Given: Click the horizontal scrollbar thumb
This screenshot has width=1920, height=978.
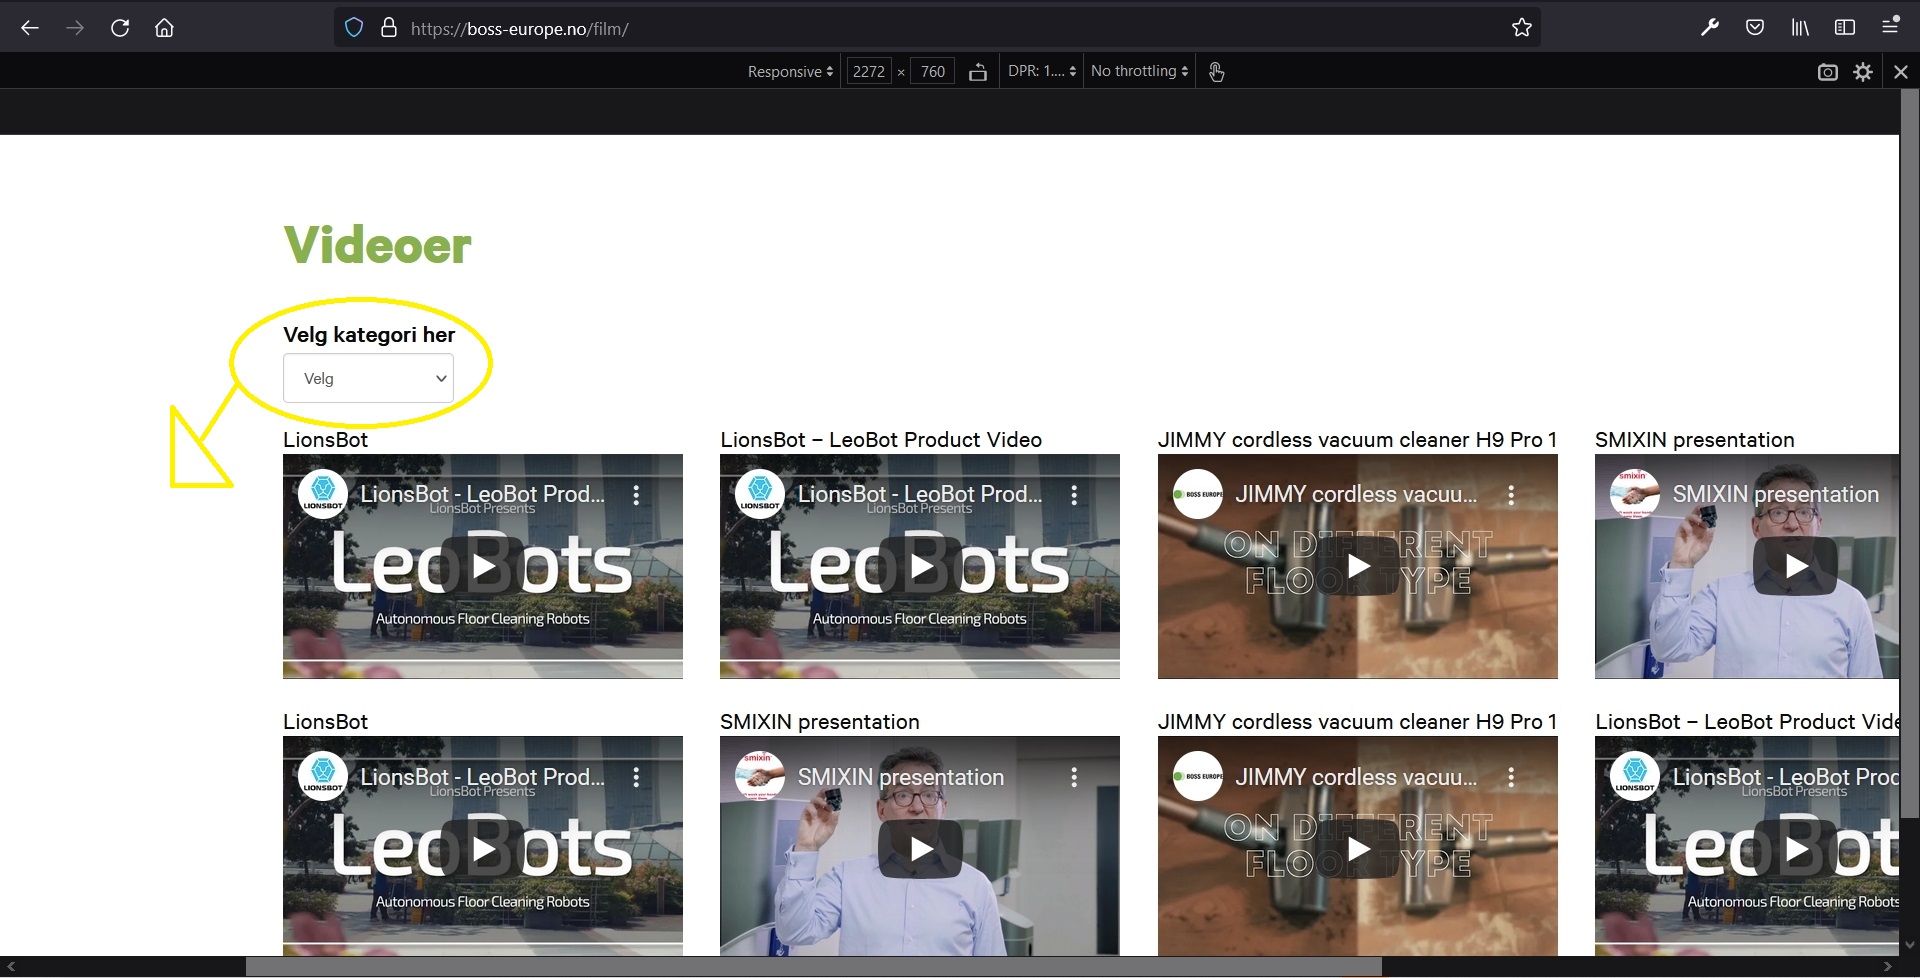Looking at the screenshot, I should point(814,967).
